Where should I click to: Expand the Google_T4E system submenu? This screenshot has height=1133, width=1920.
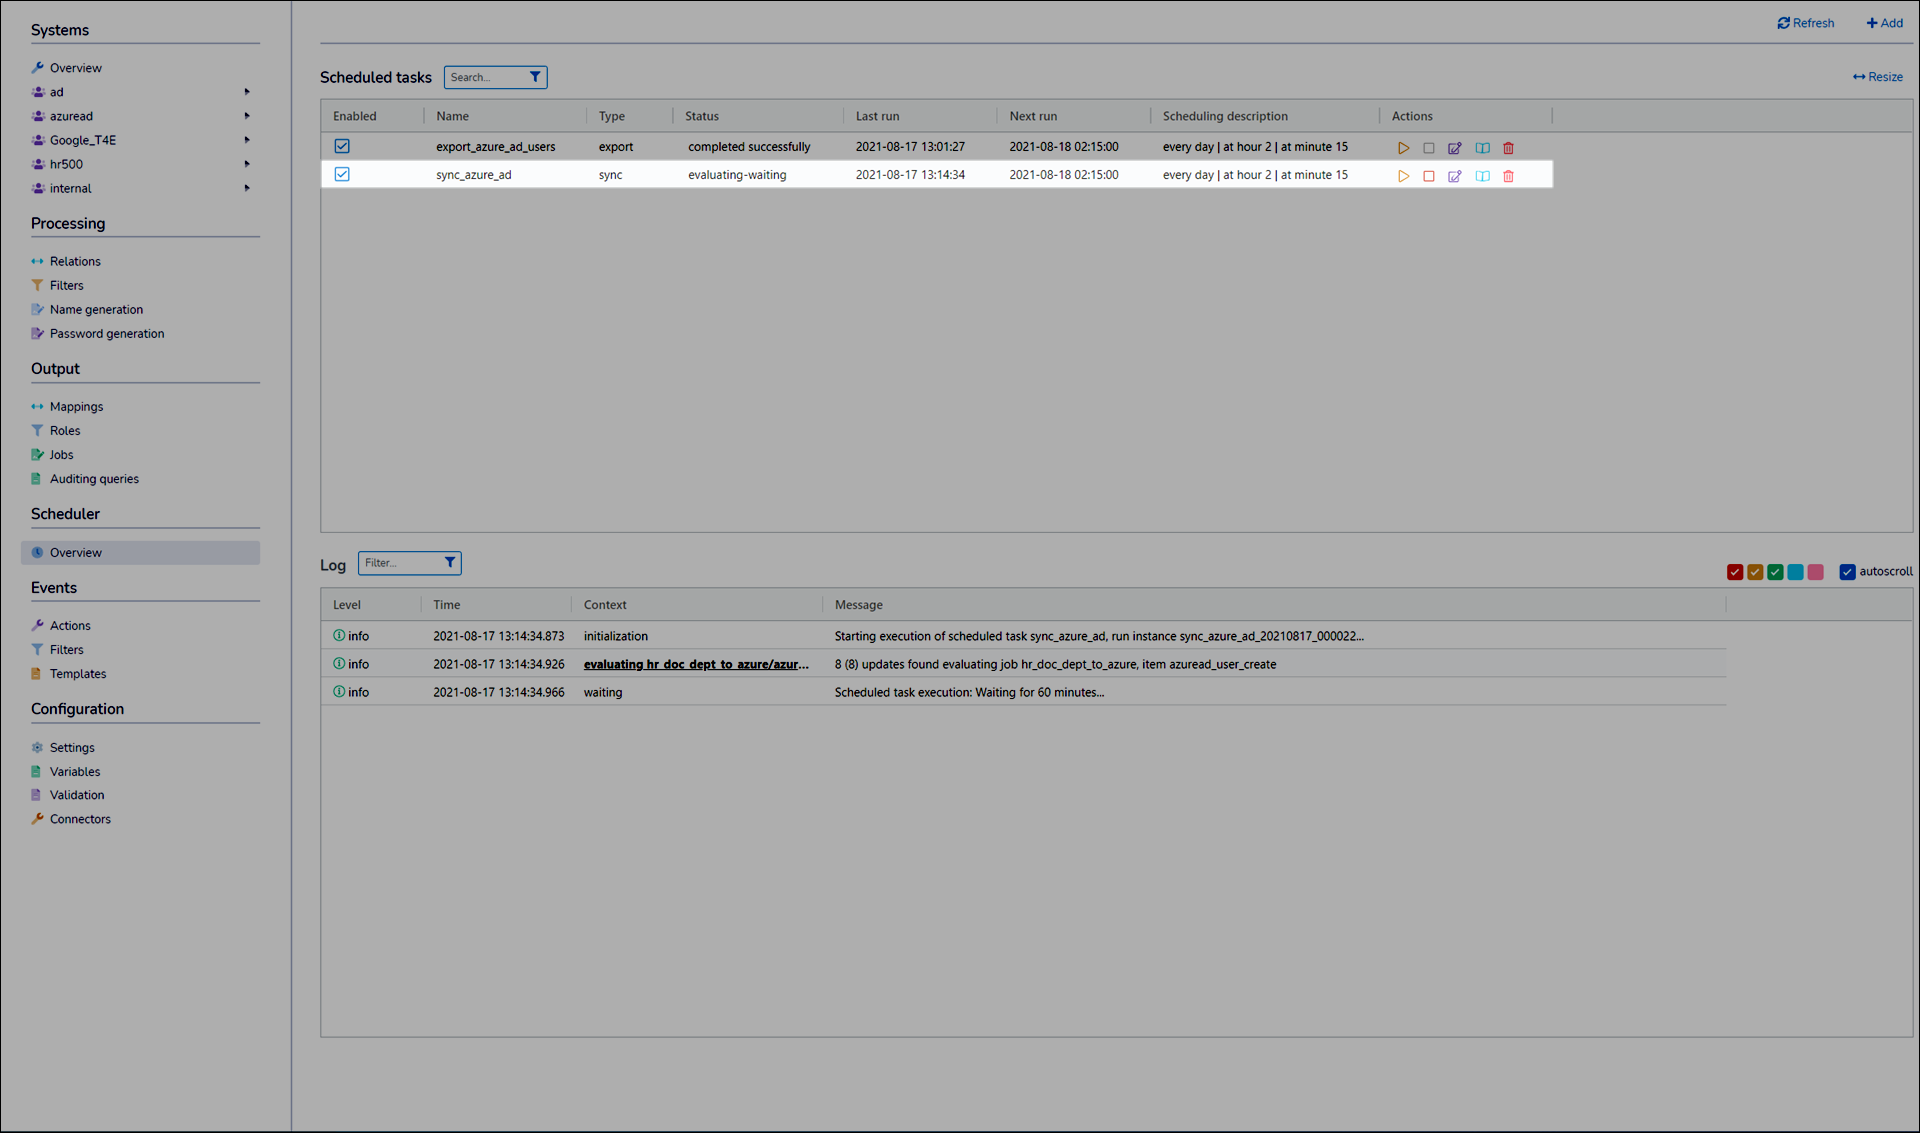[247, 140]
